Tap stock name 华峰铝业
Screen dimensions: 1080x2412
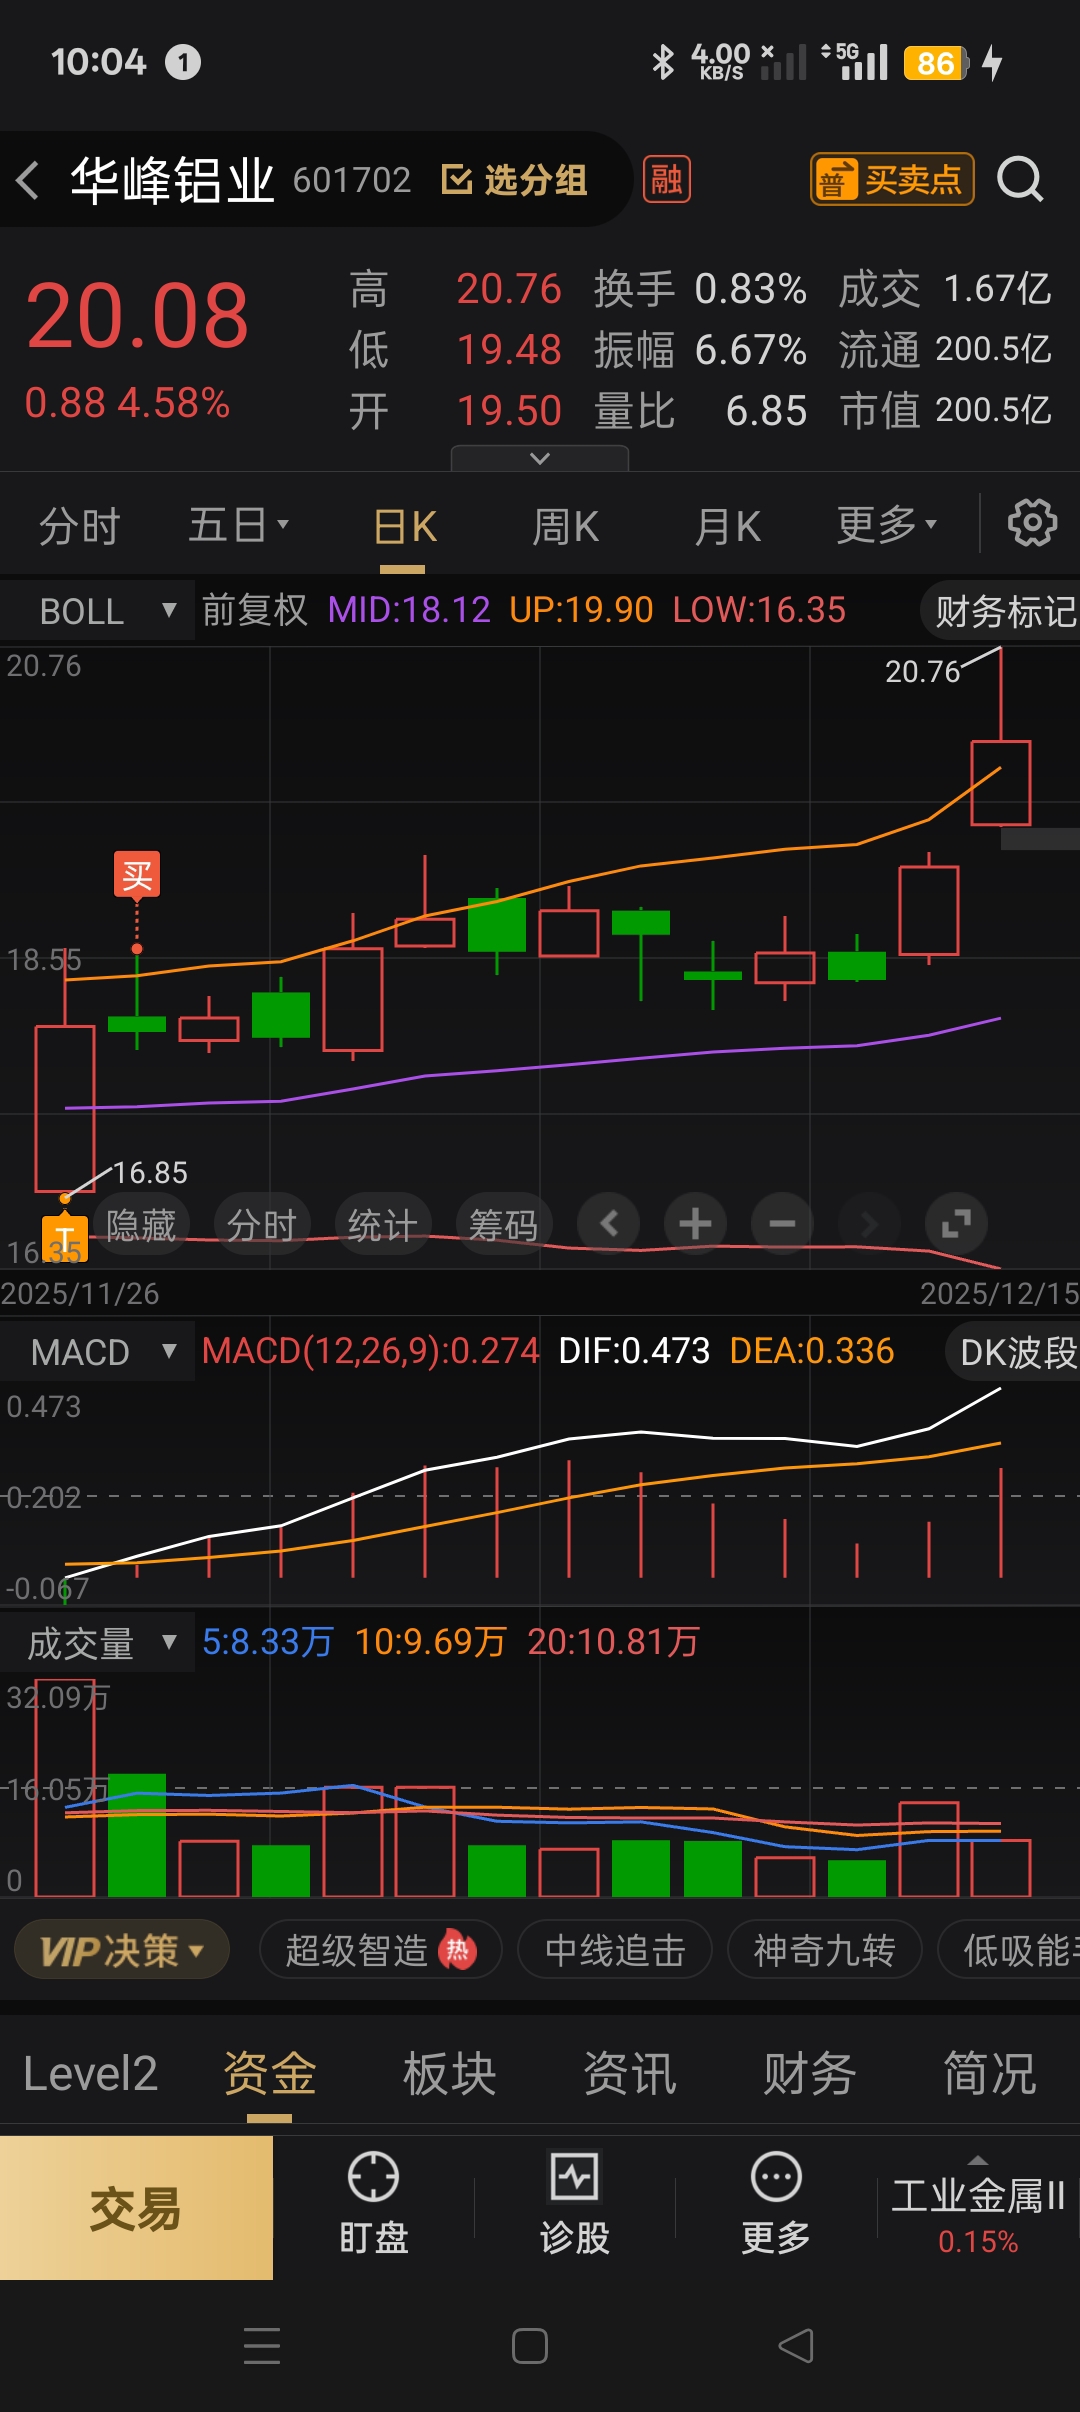[172, 180]
